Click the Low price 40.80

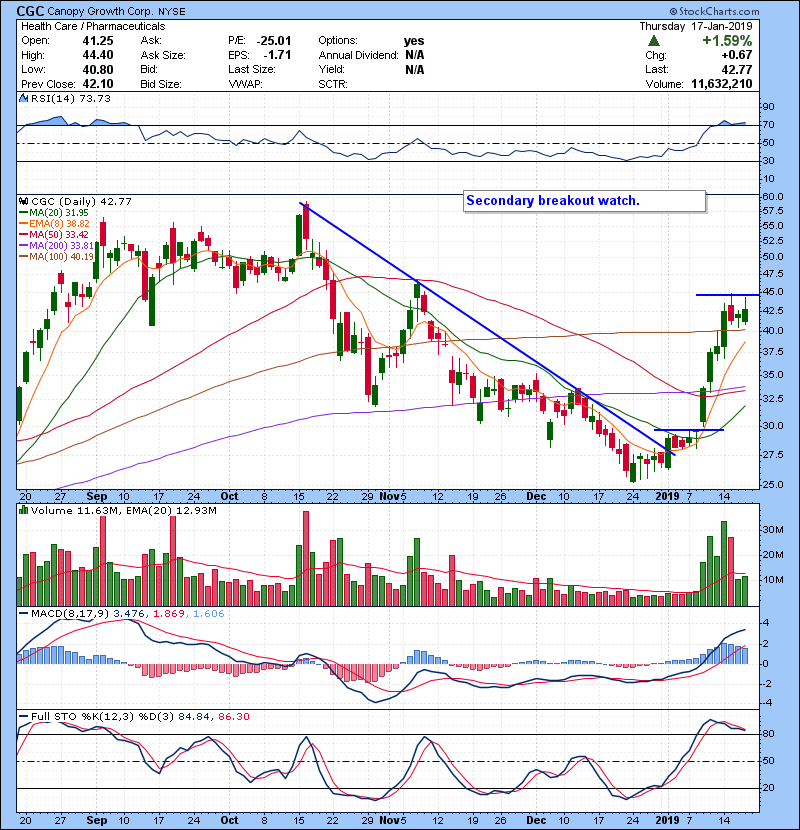[98, 69]
